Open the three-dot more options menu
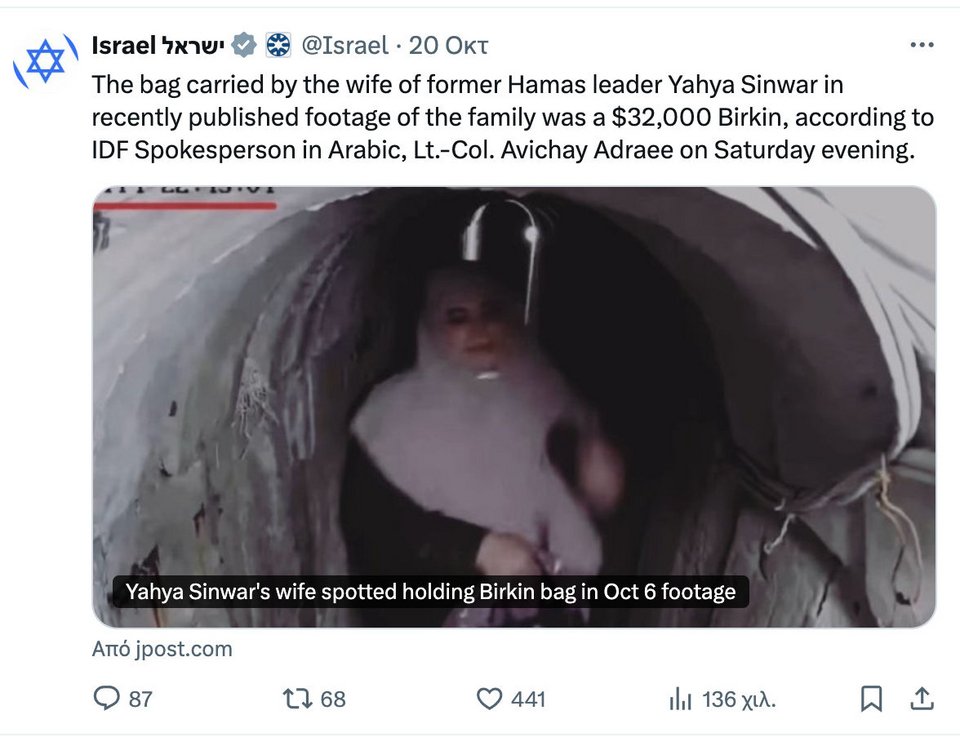 (922, 45)
